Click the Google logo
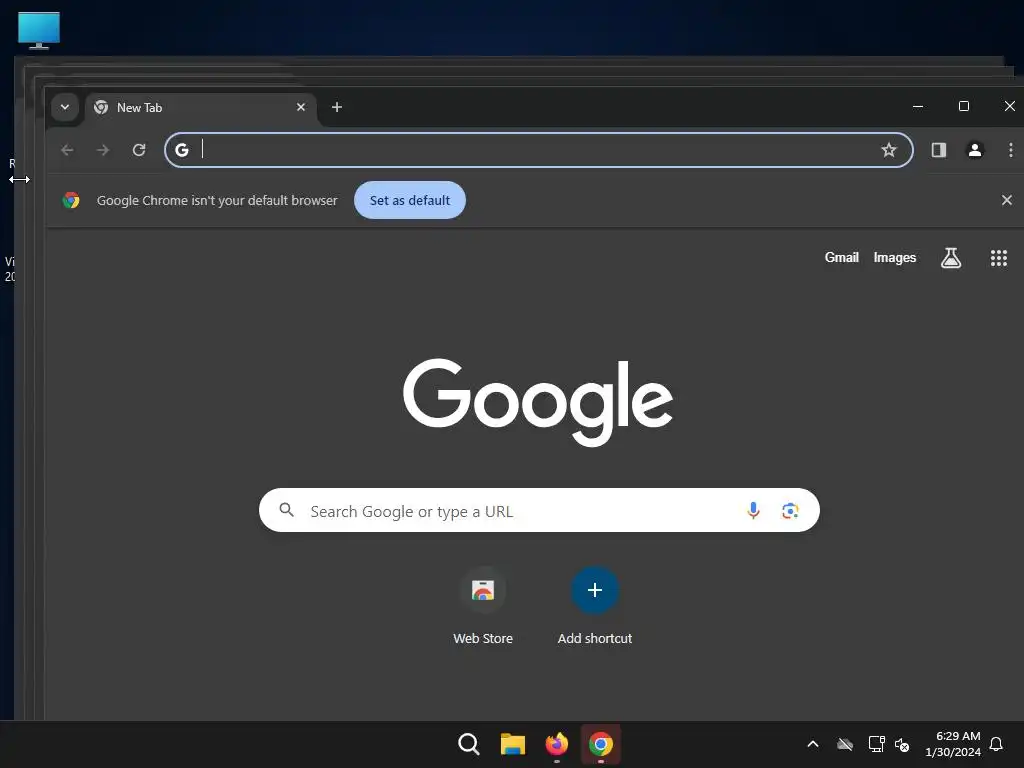The width and height of the screenshot is (1024, 768). point(538,402)
